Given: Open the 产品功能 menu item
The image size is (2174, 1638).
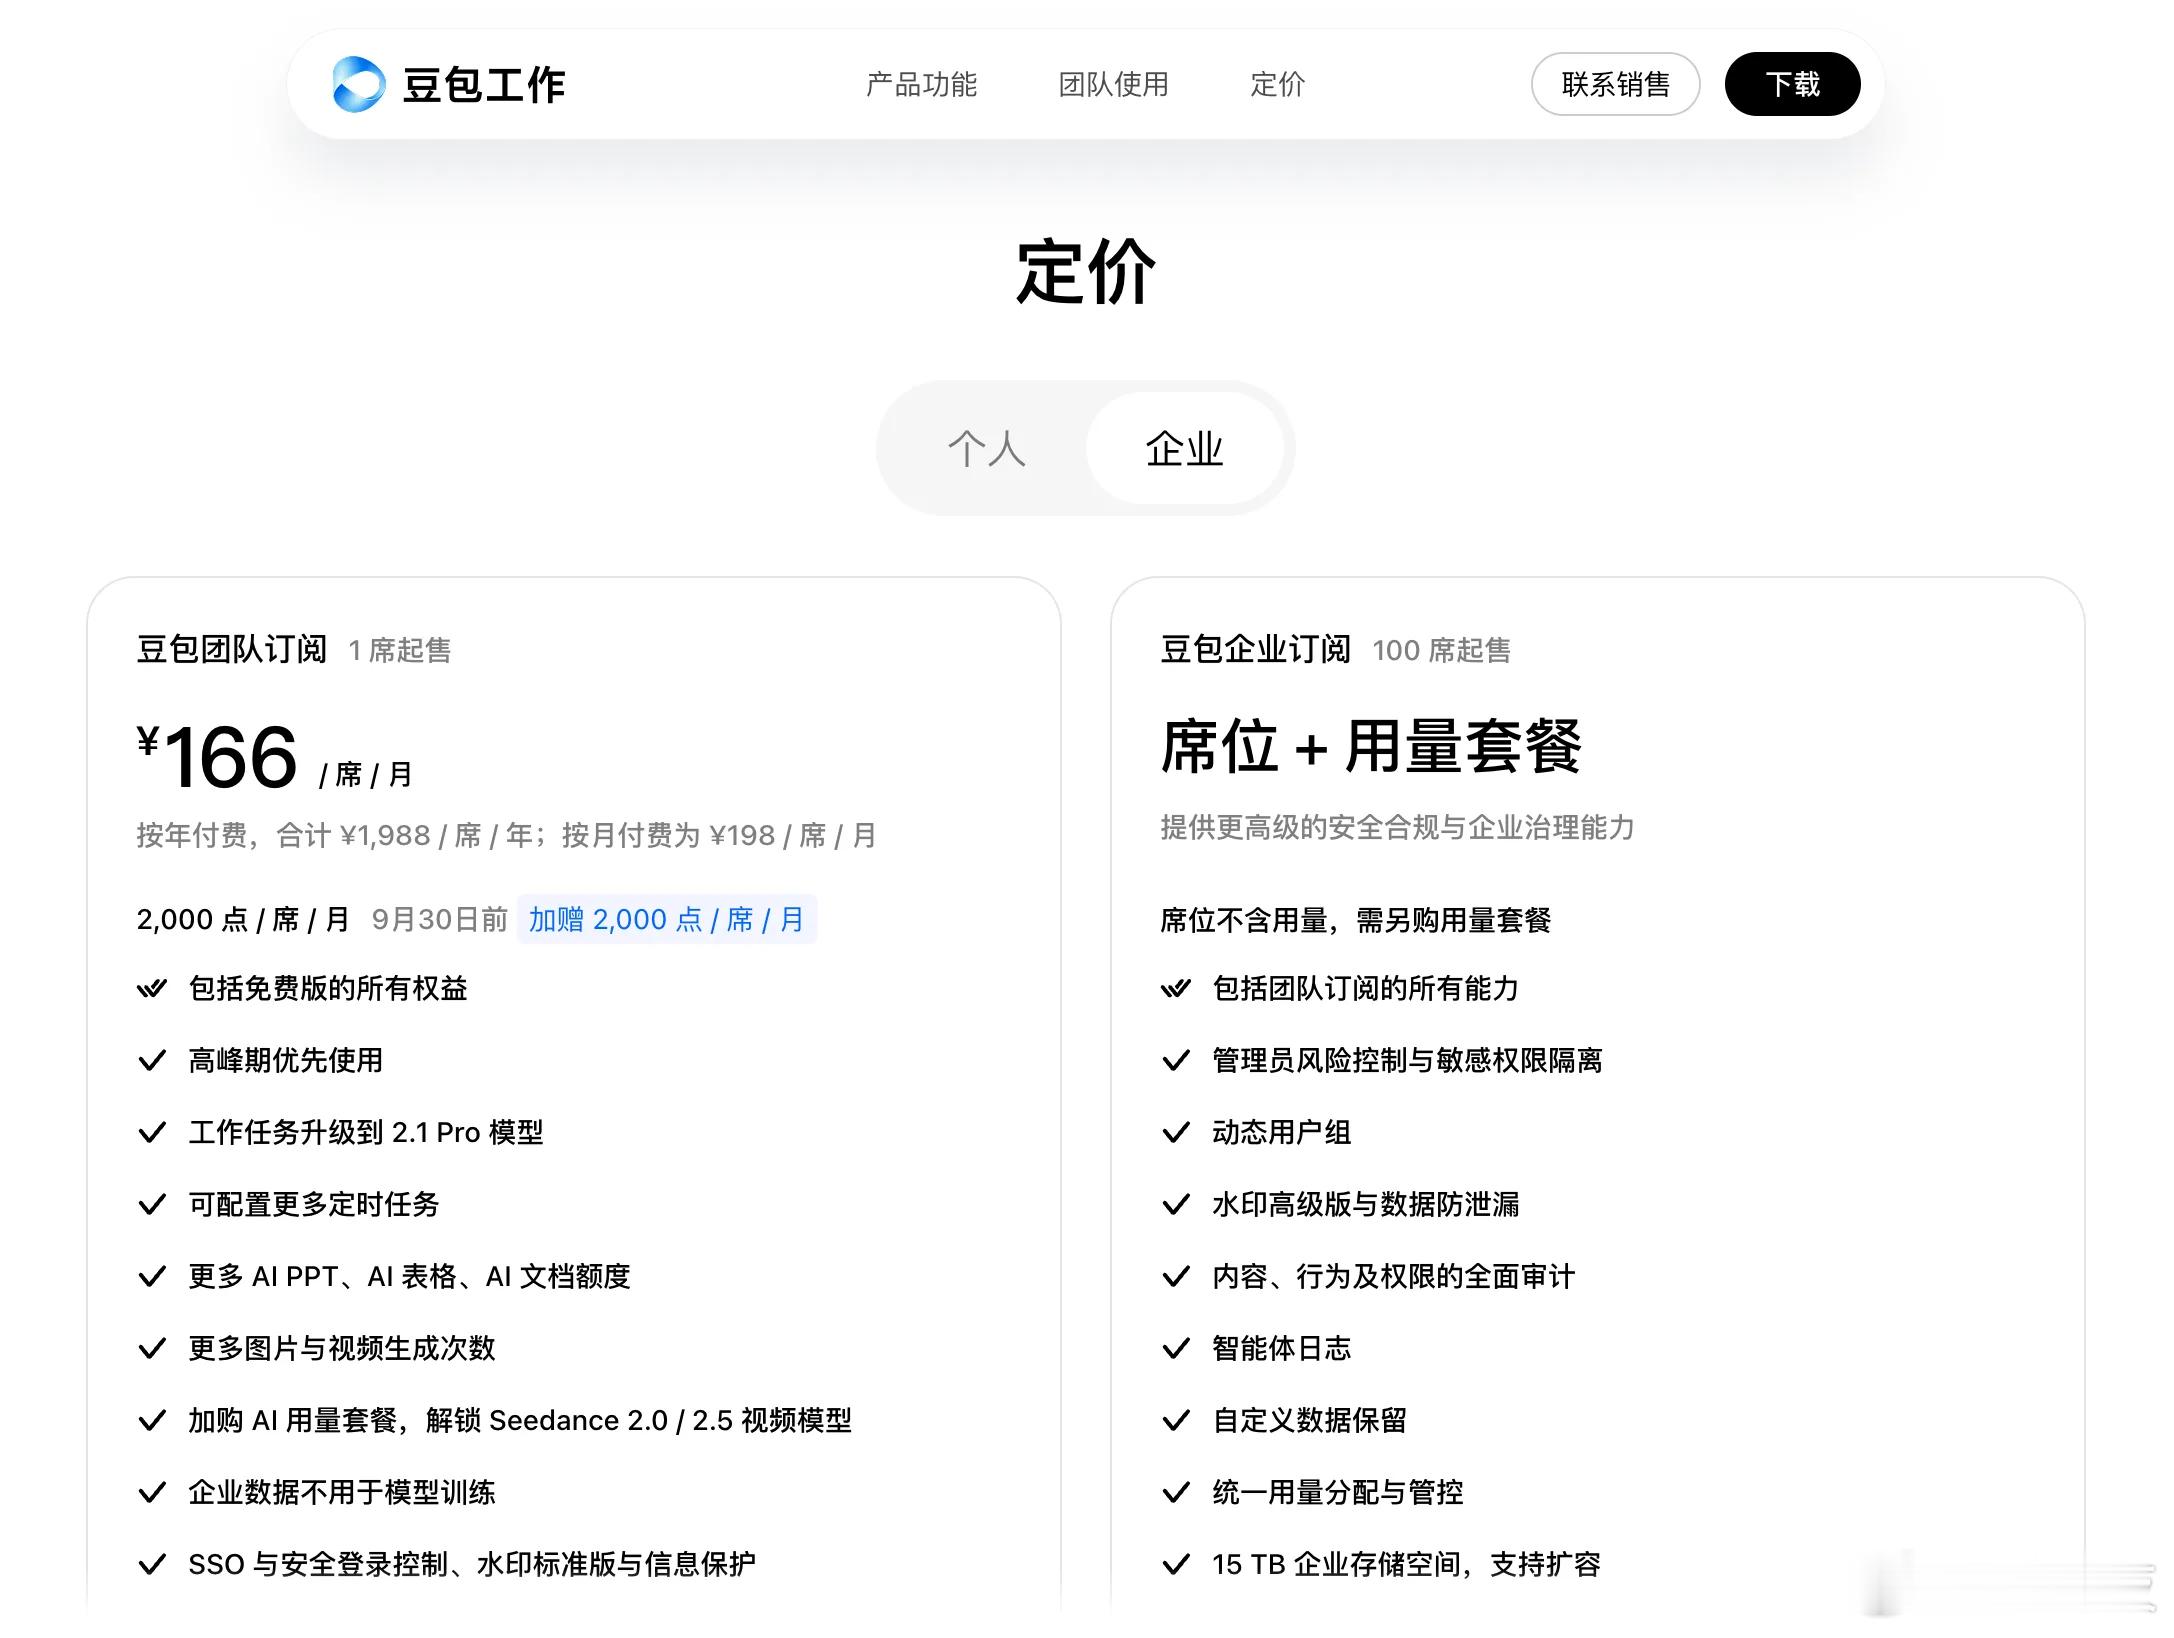Looking at the screenshot, I should pos(921,85).
